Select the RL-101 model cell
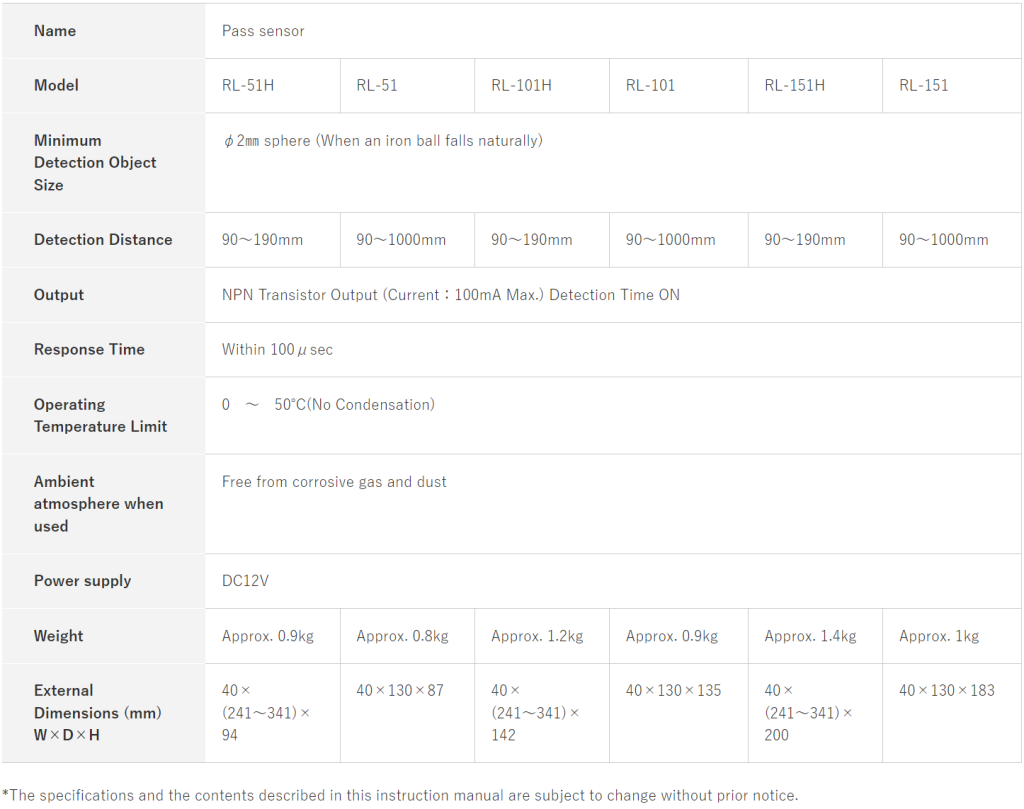This screenshot has width=1024, height=809. (650, 85)
